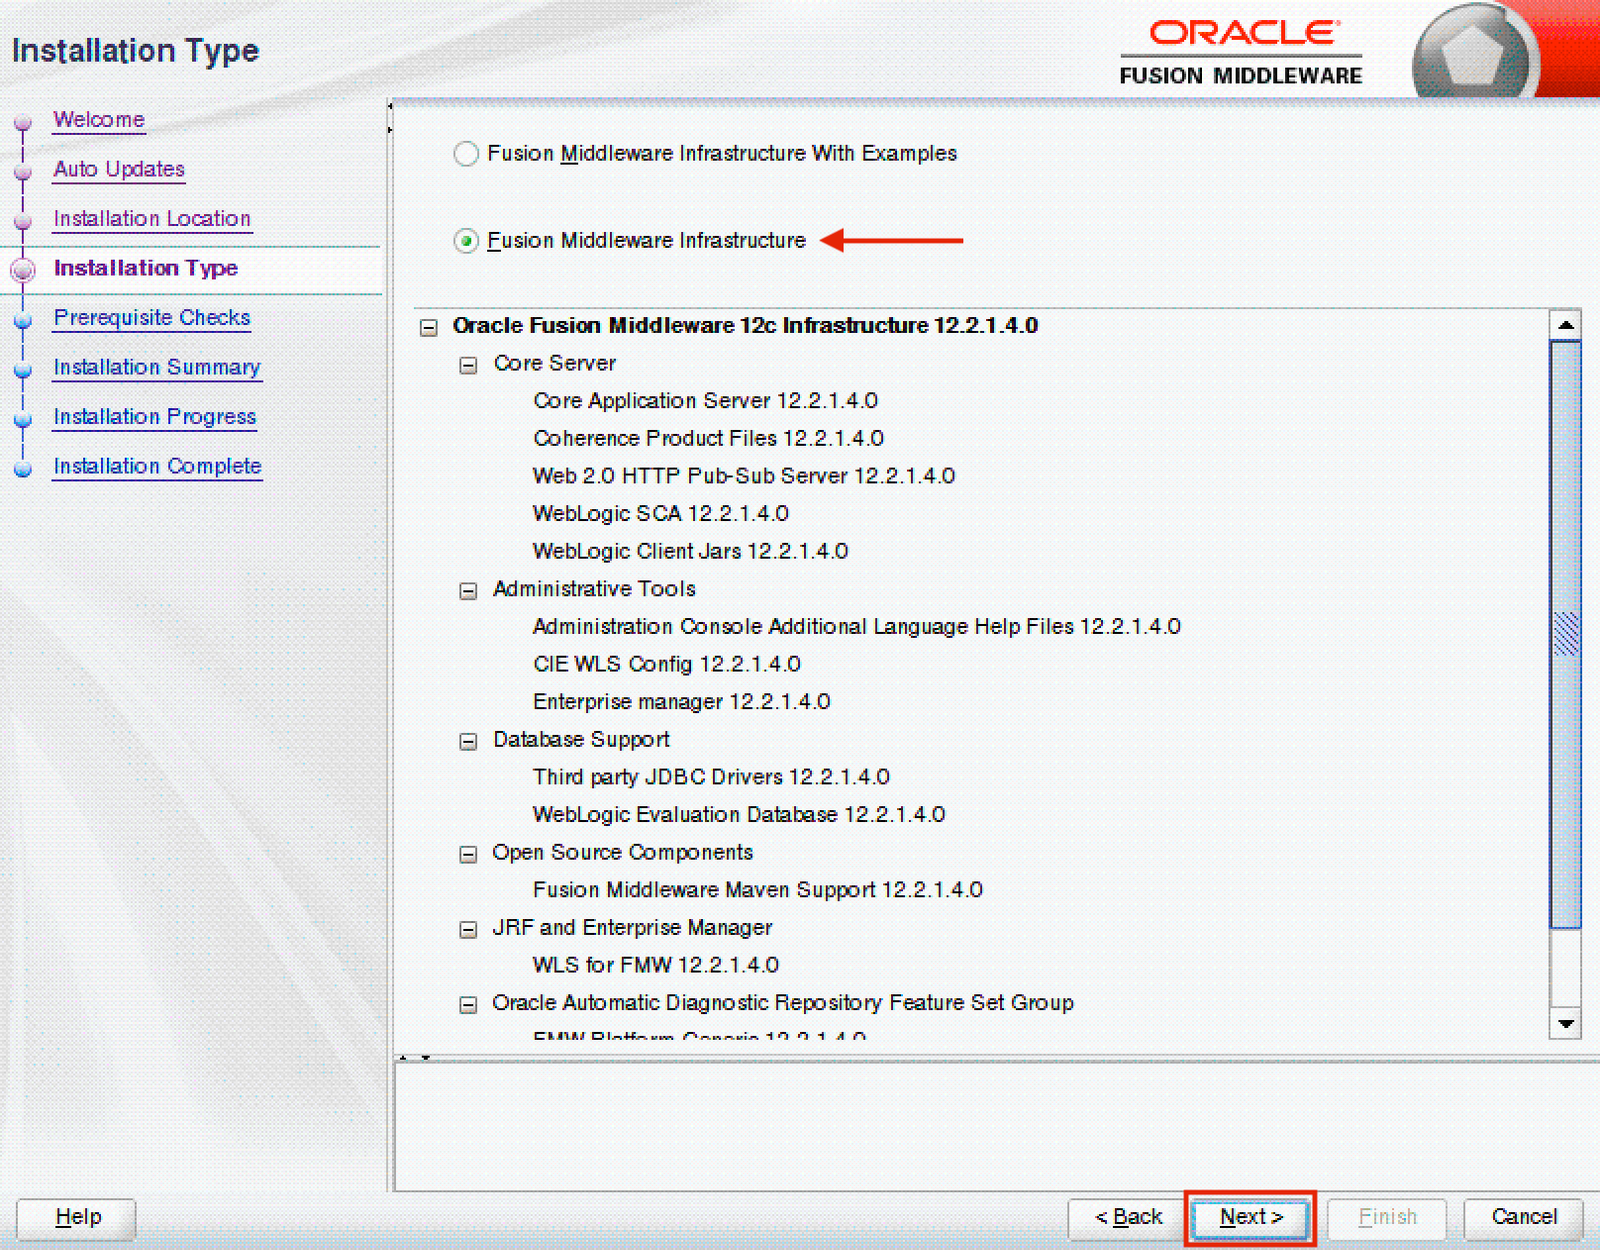Collapse the Database Support tree node
Viewport: 1600px width, 1250px height.
(x=468, y=741)
